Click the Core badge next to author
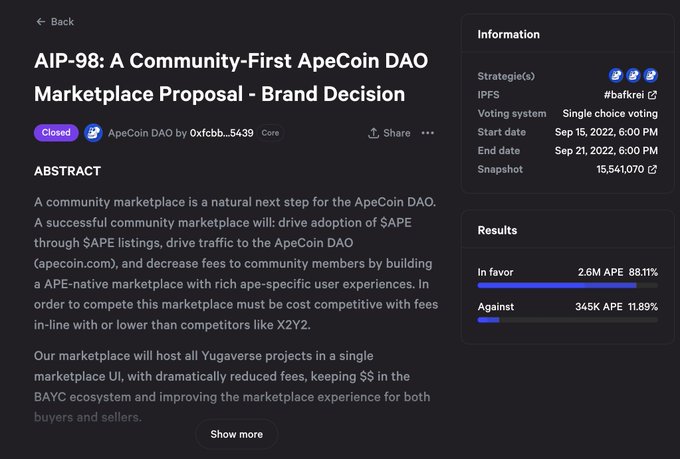 [x=270, y=133]
